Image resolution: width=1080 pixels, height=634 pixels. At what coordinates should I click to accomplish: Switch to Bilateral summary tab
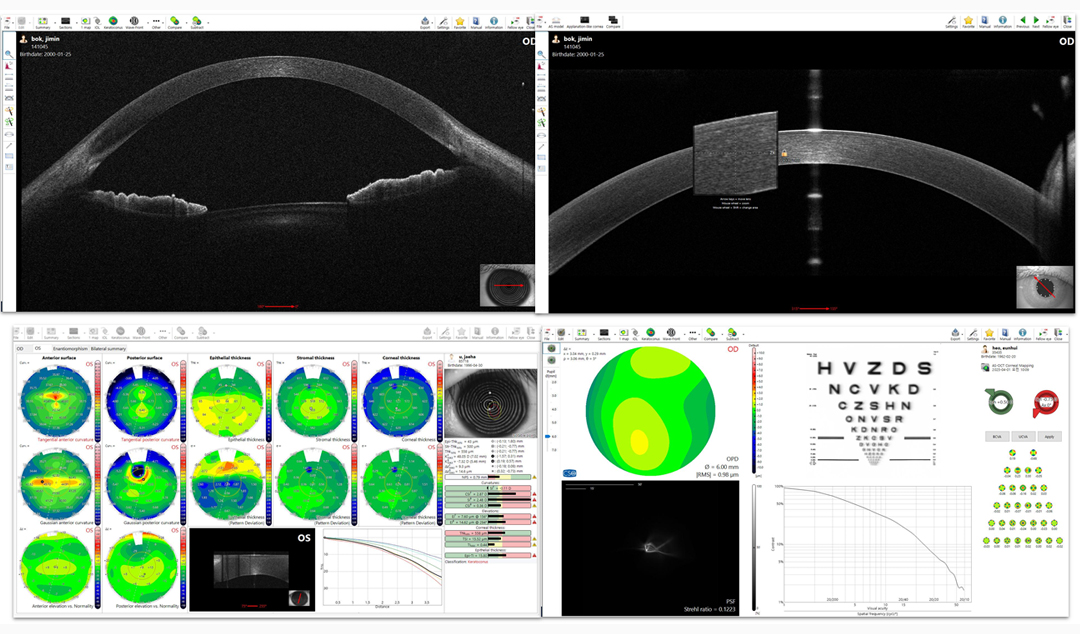(x=110, y=349)
